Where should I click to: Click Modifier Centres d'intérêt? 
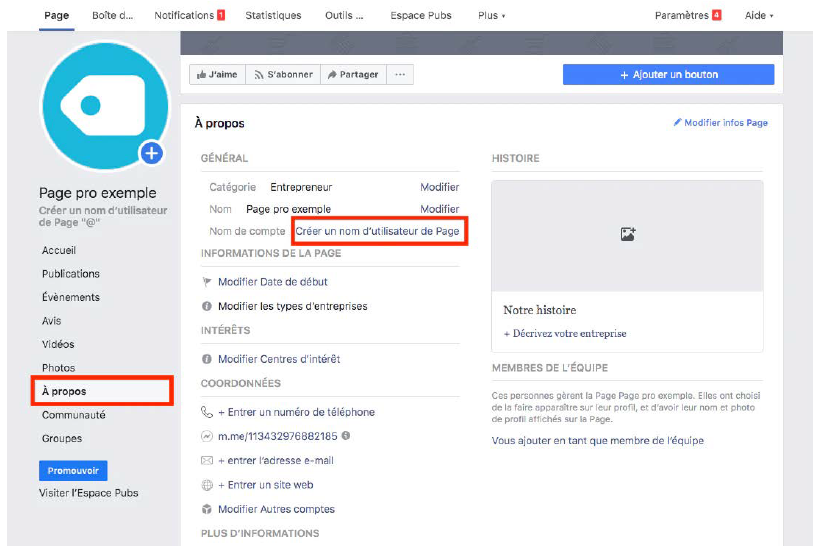[279, 359]
